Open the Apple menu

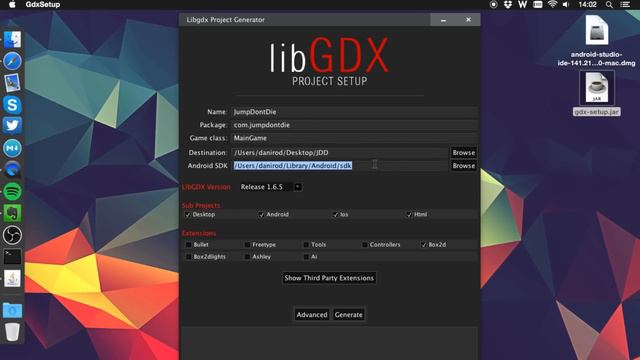pos(12,4)
